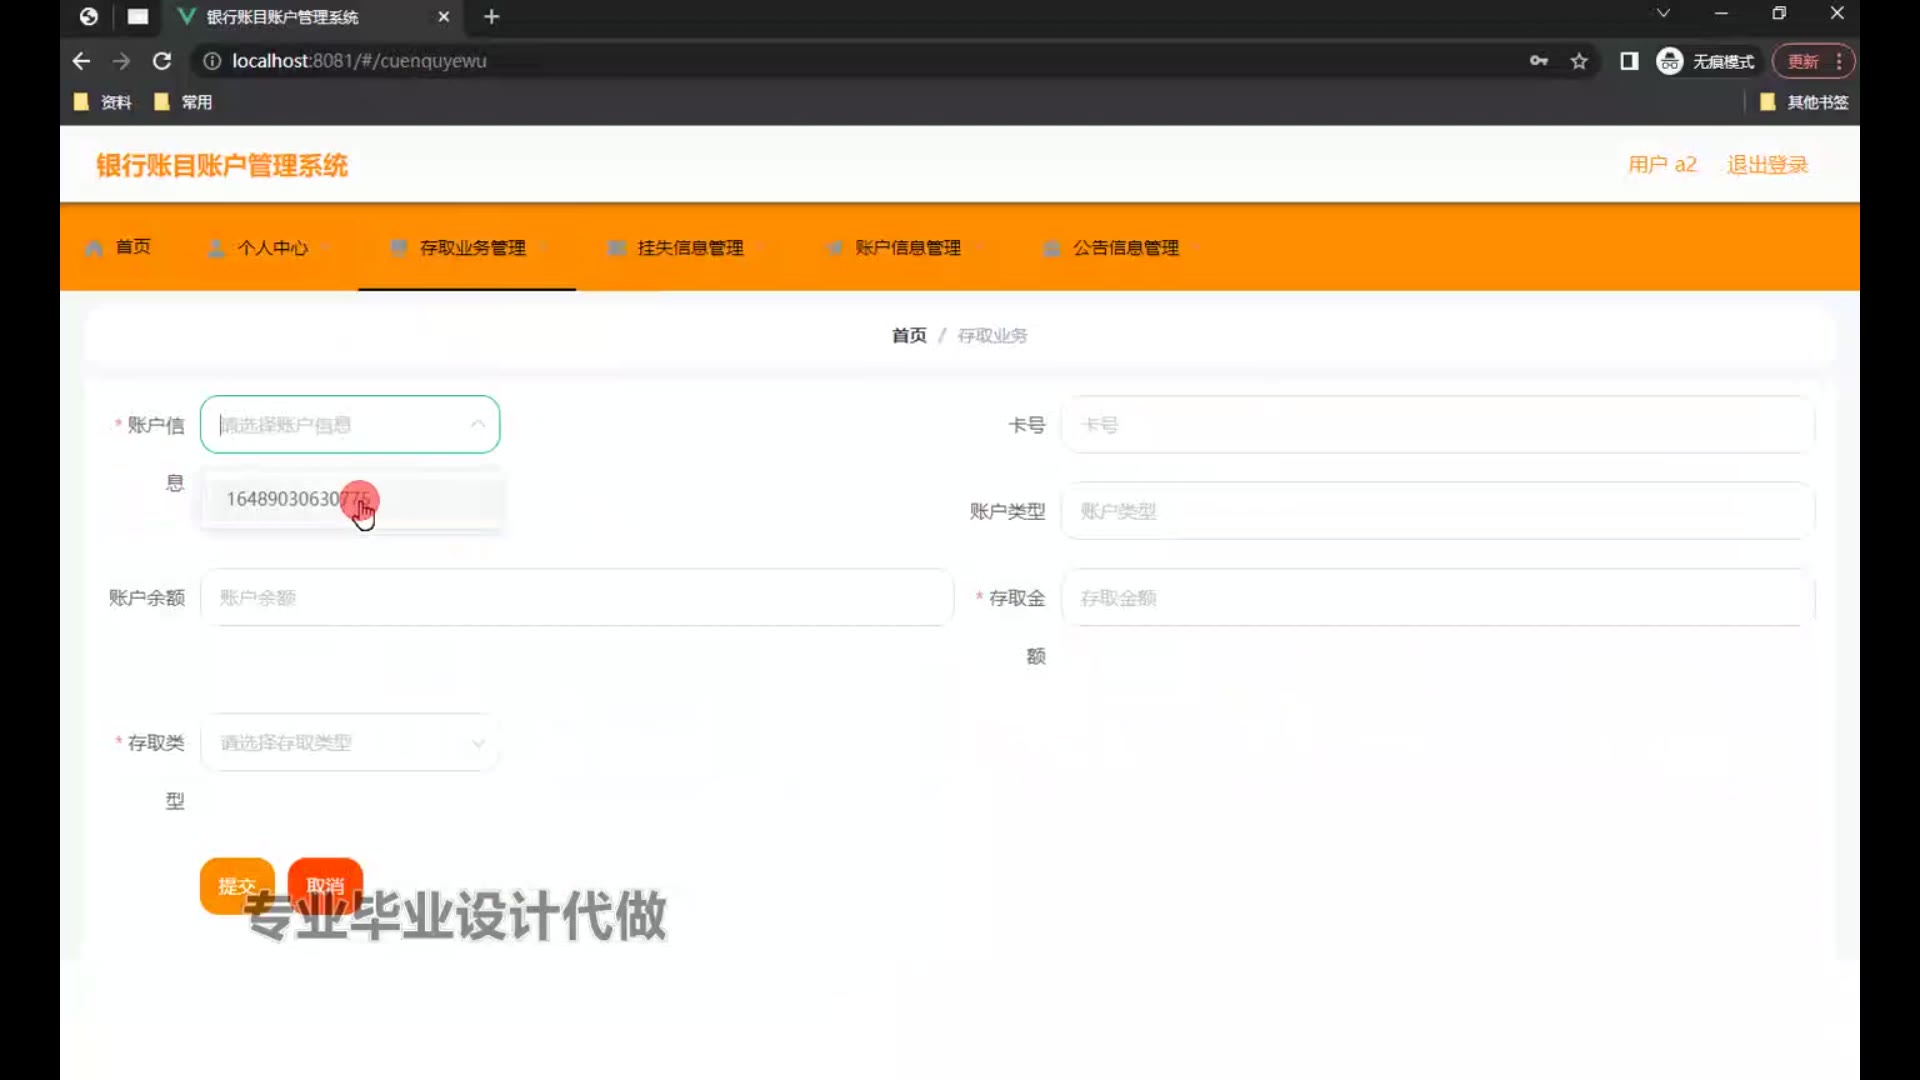The width and height of the screenshot is (1920, 1080).
Task: Bookmark page with star icon
Action: click(1579, 61)
